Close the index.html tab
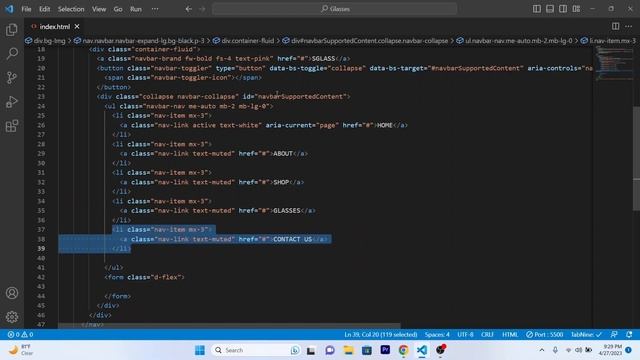Screen dimensions: 640x360 pyautogui.click(x=77, y=27)
